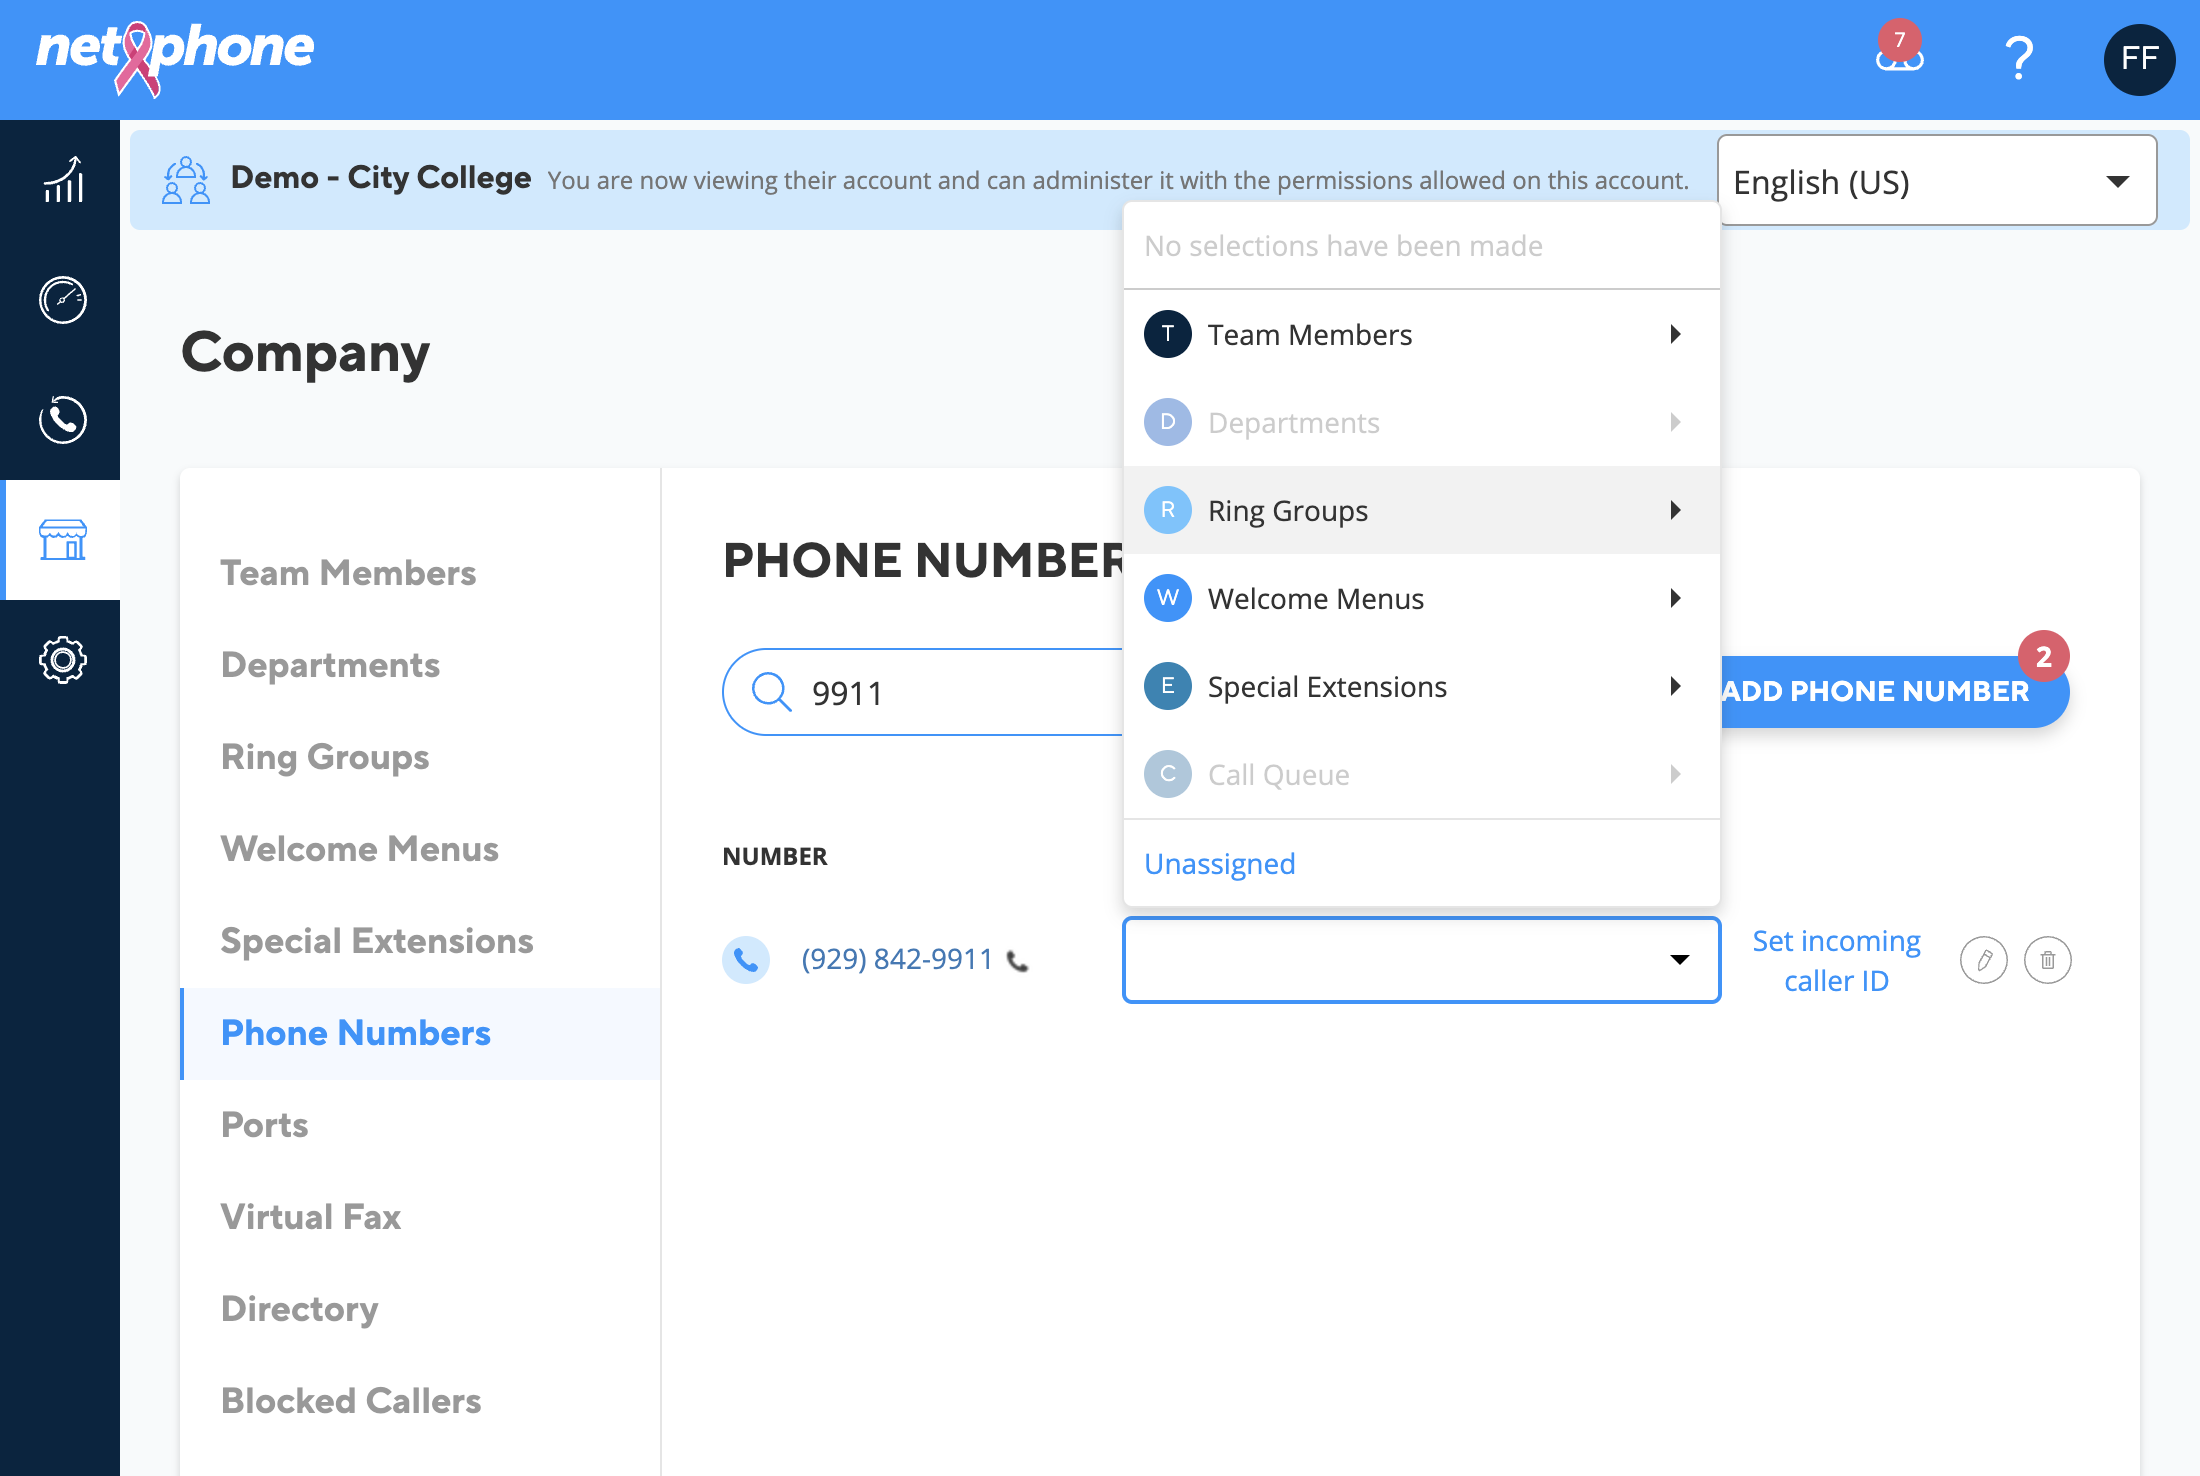Viewport: 2200px width, 1476px height.
Task: Expand the Welcome Menus submenu
Action: click(1421, 598)
